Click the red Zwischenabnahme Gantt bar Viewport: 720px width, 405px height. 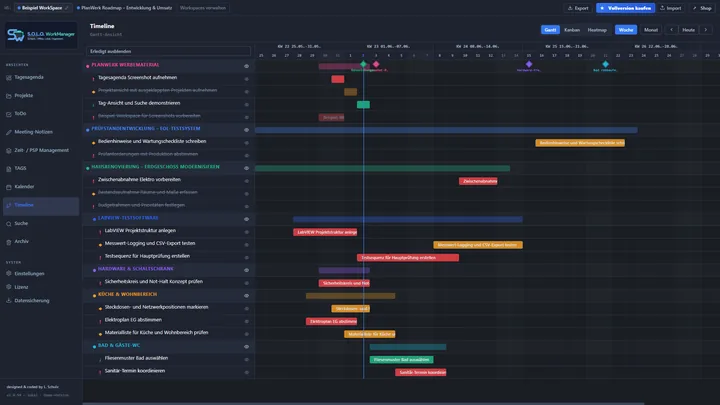point(478,181)
